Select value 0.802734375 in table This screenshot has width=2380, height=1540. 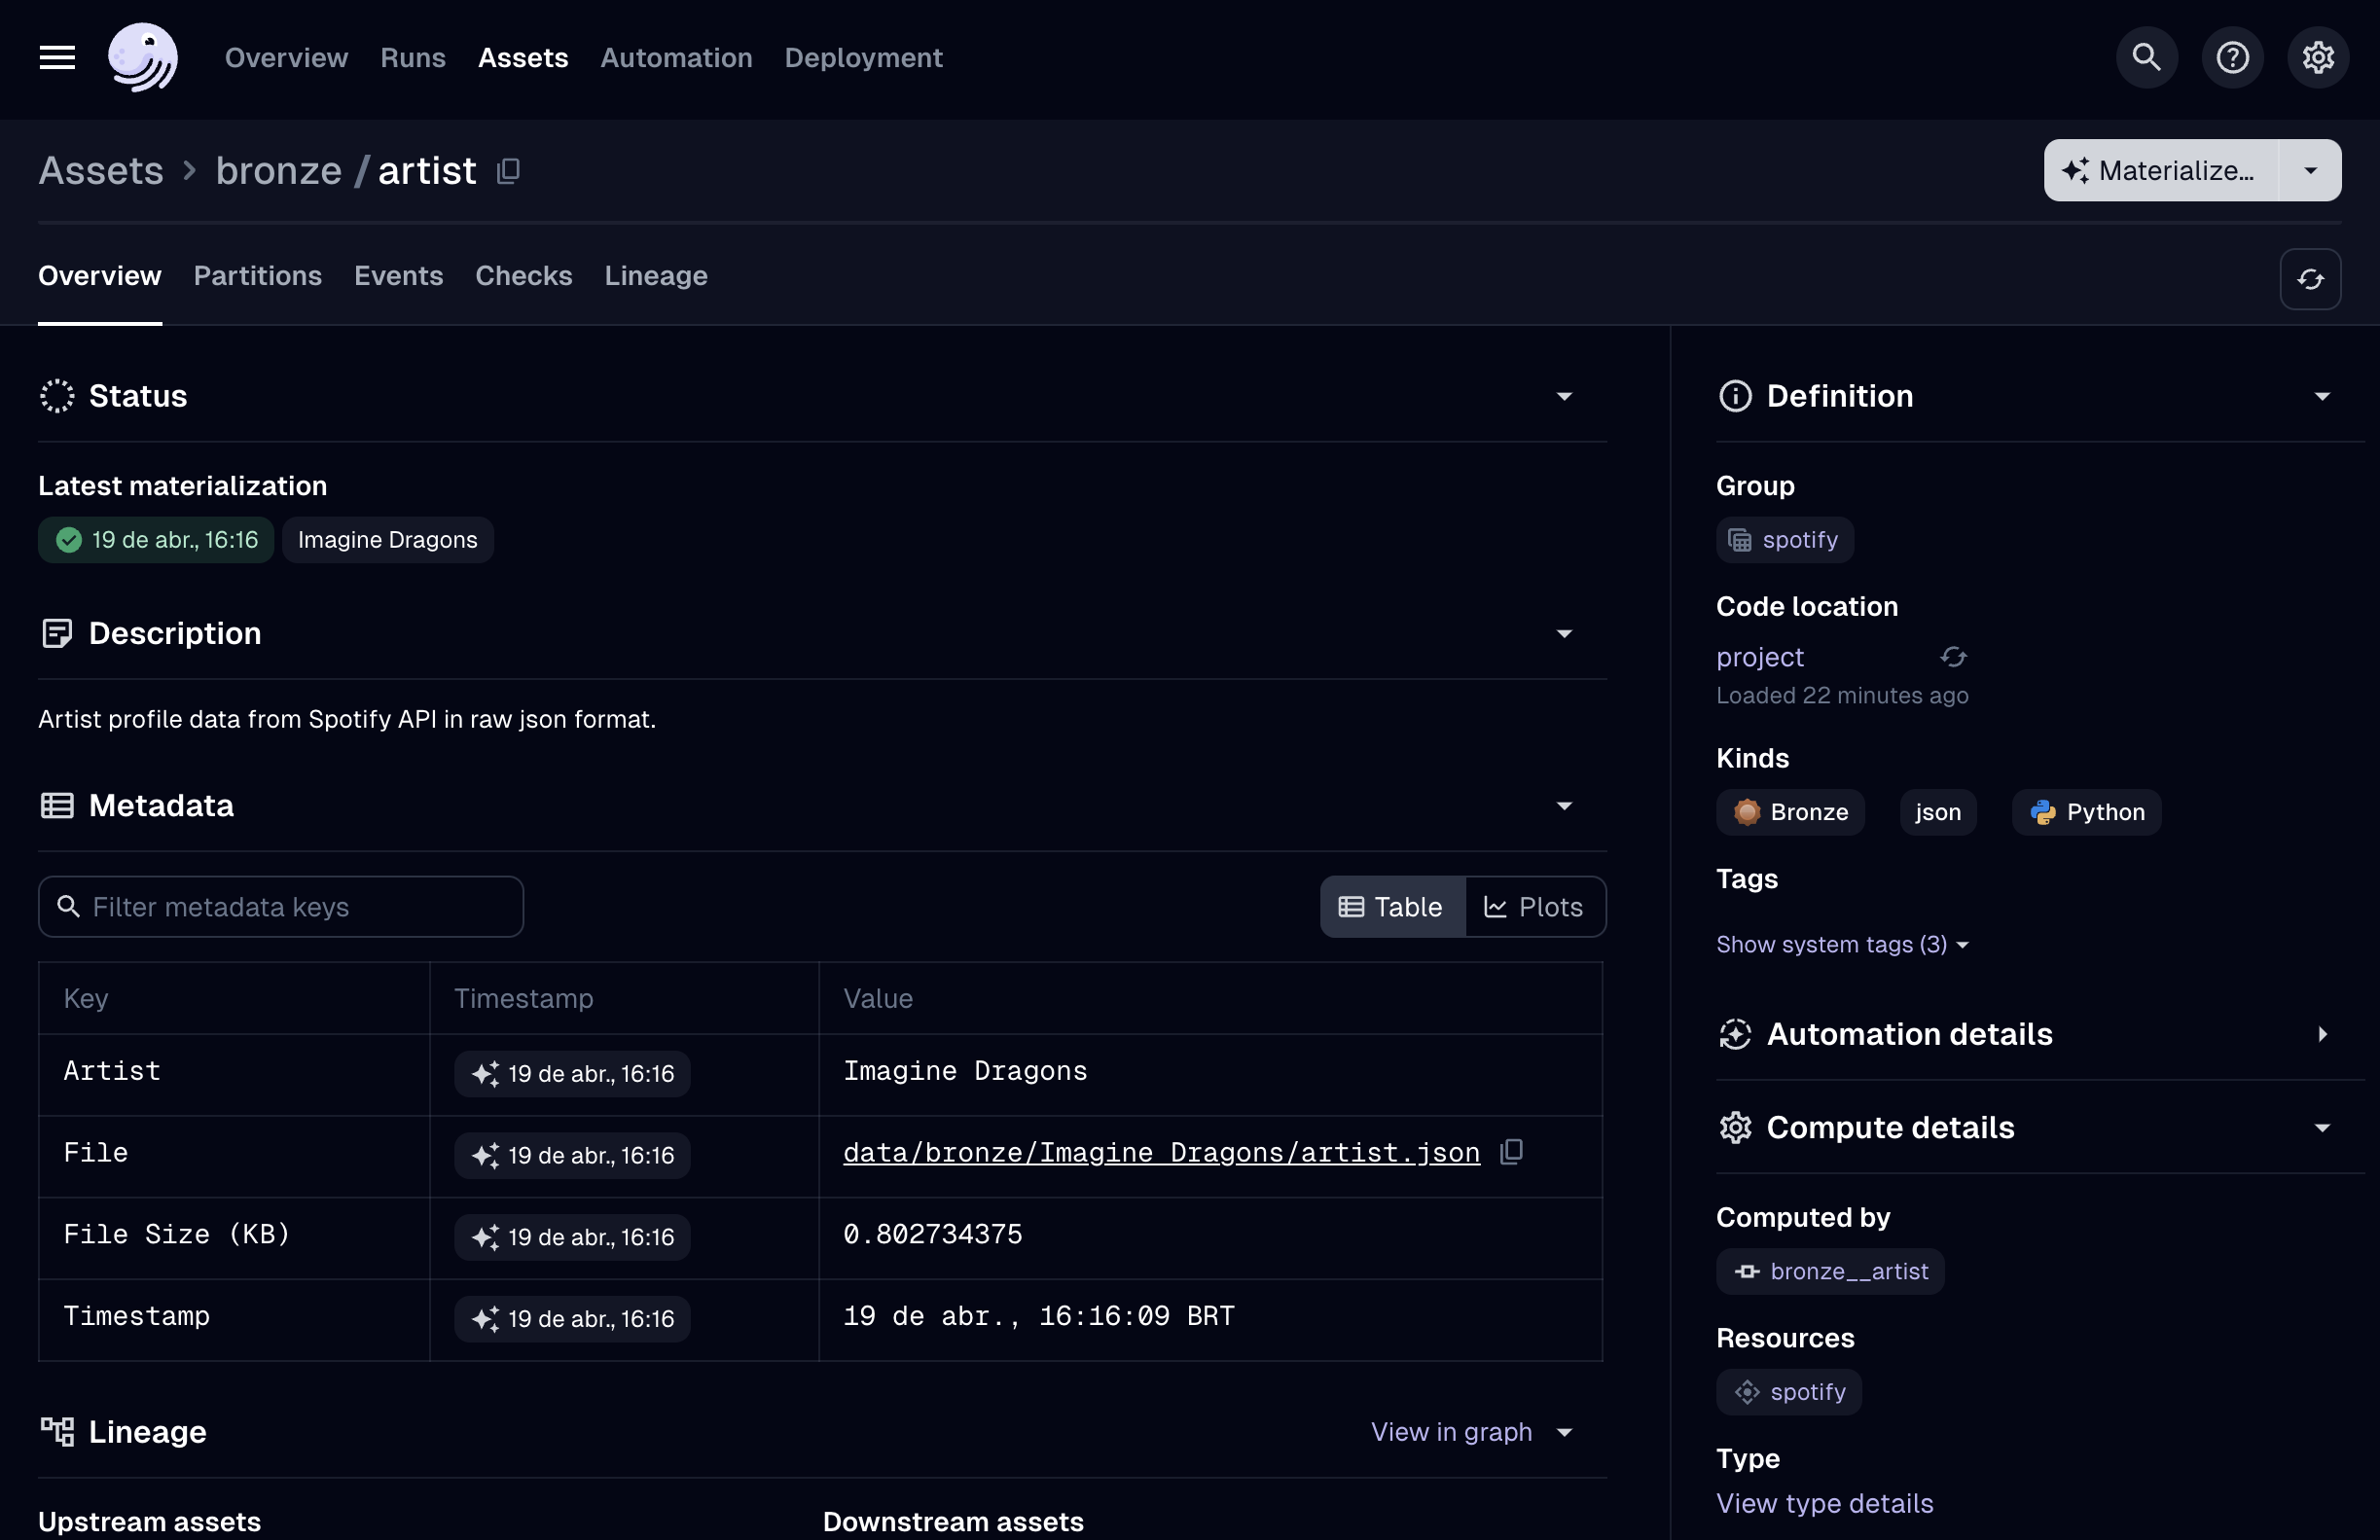click(x=932, y=1235)
